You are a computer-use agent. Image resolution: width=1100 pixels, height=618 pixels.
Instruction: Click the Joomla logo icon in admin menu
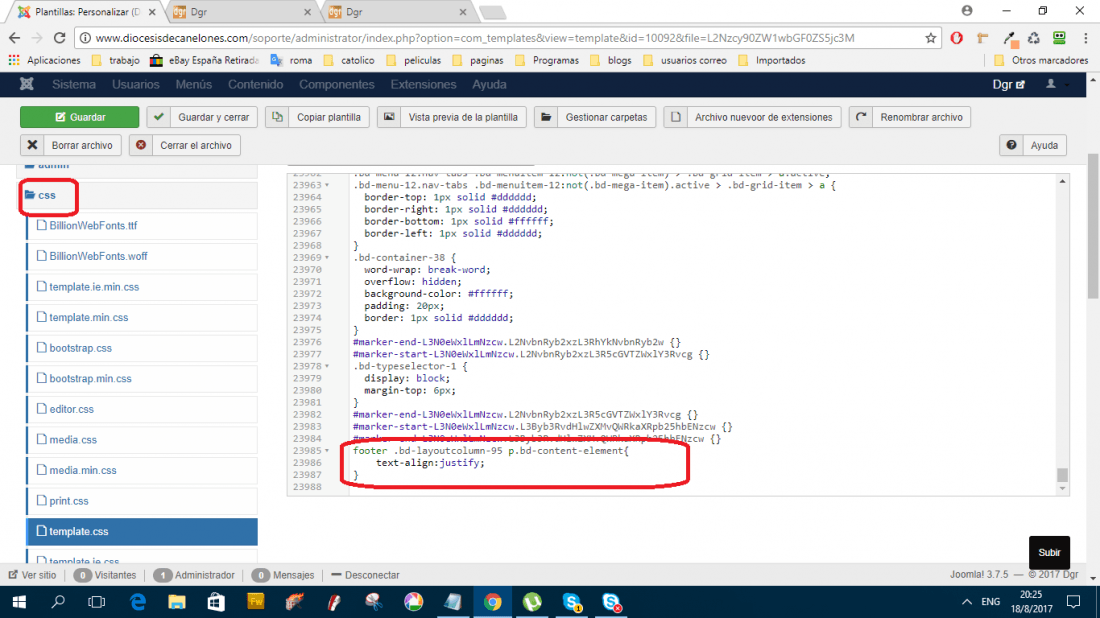click(x=27, y=84)
